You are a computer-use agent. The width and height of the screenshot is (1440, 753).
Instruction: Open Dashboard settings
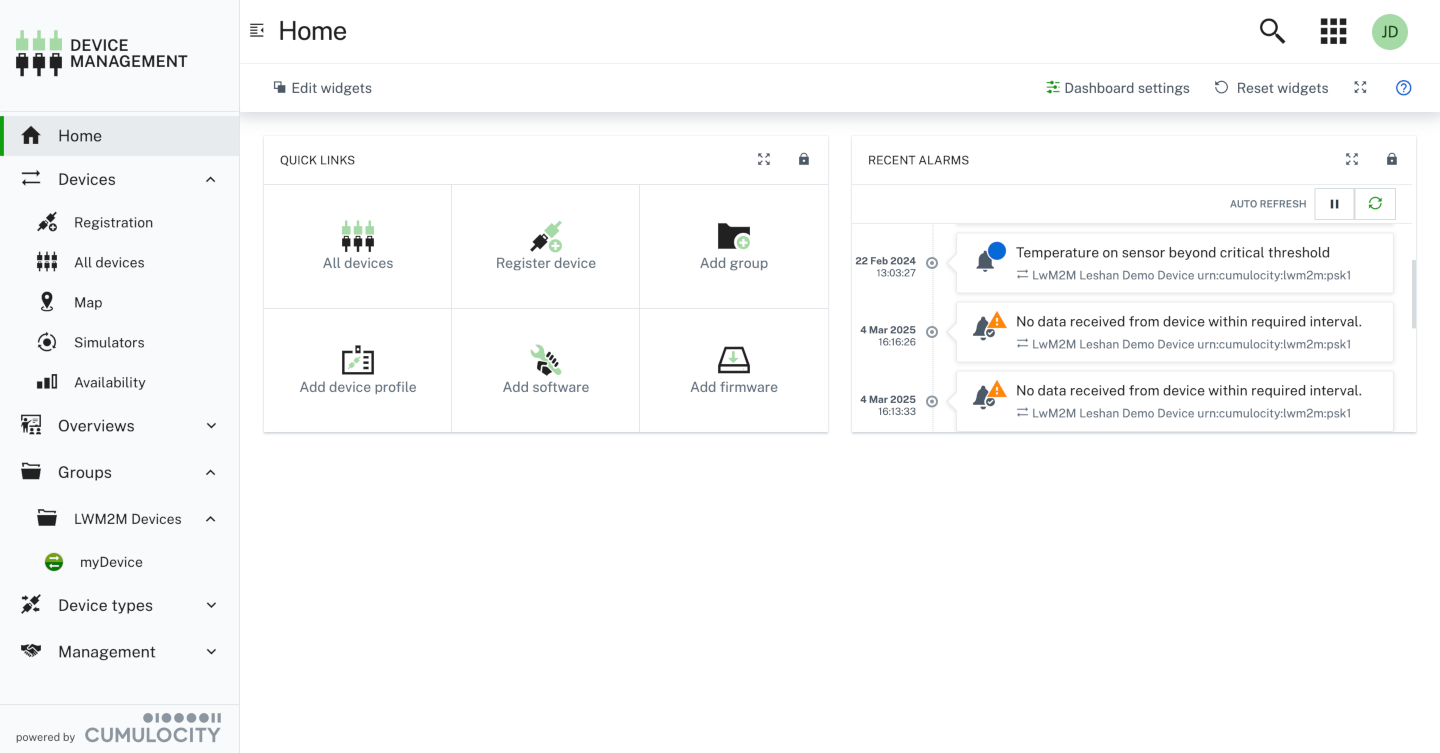(x=1117, y=87)
